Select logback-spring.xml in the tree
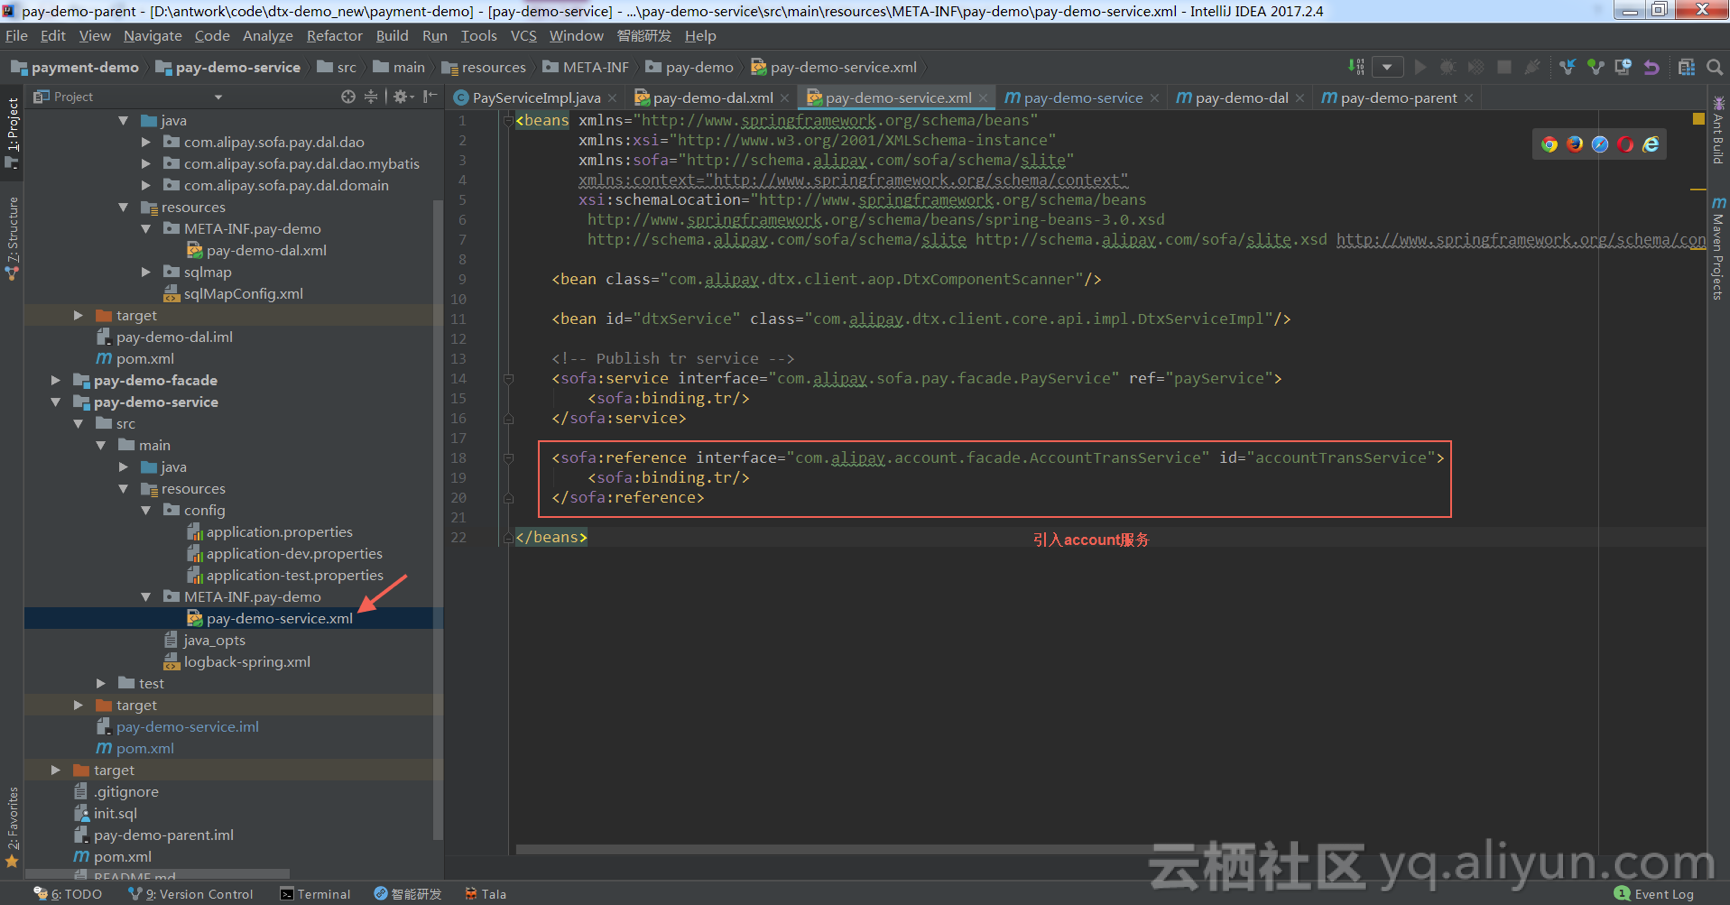1730x905 pixels. pyautogui.click(x=247, y=662)
